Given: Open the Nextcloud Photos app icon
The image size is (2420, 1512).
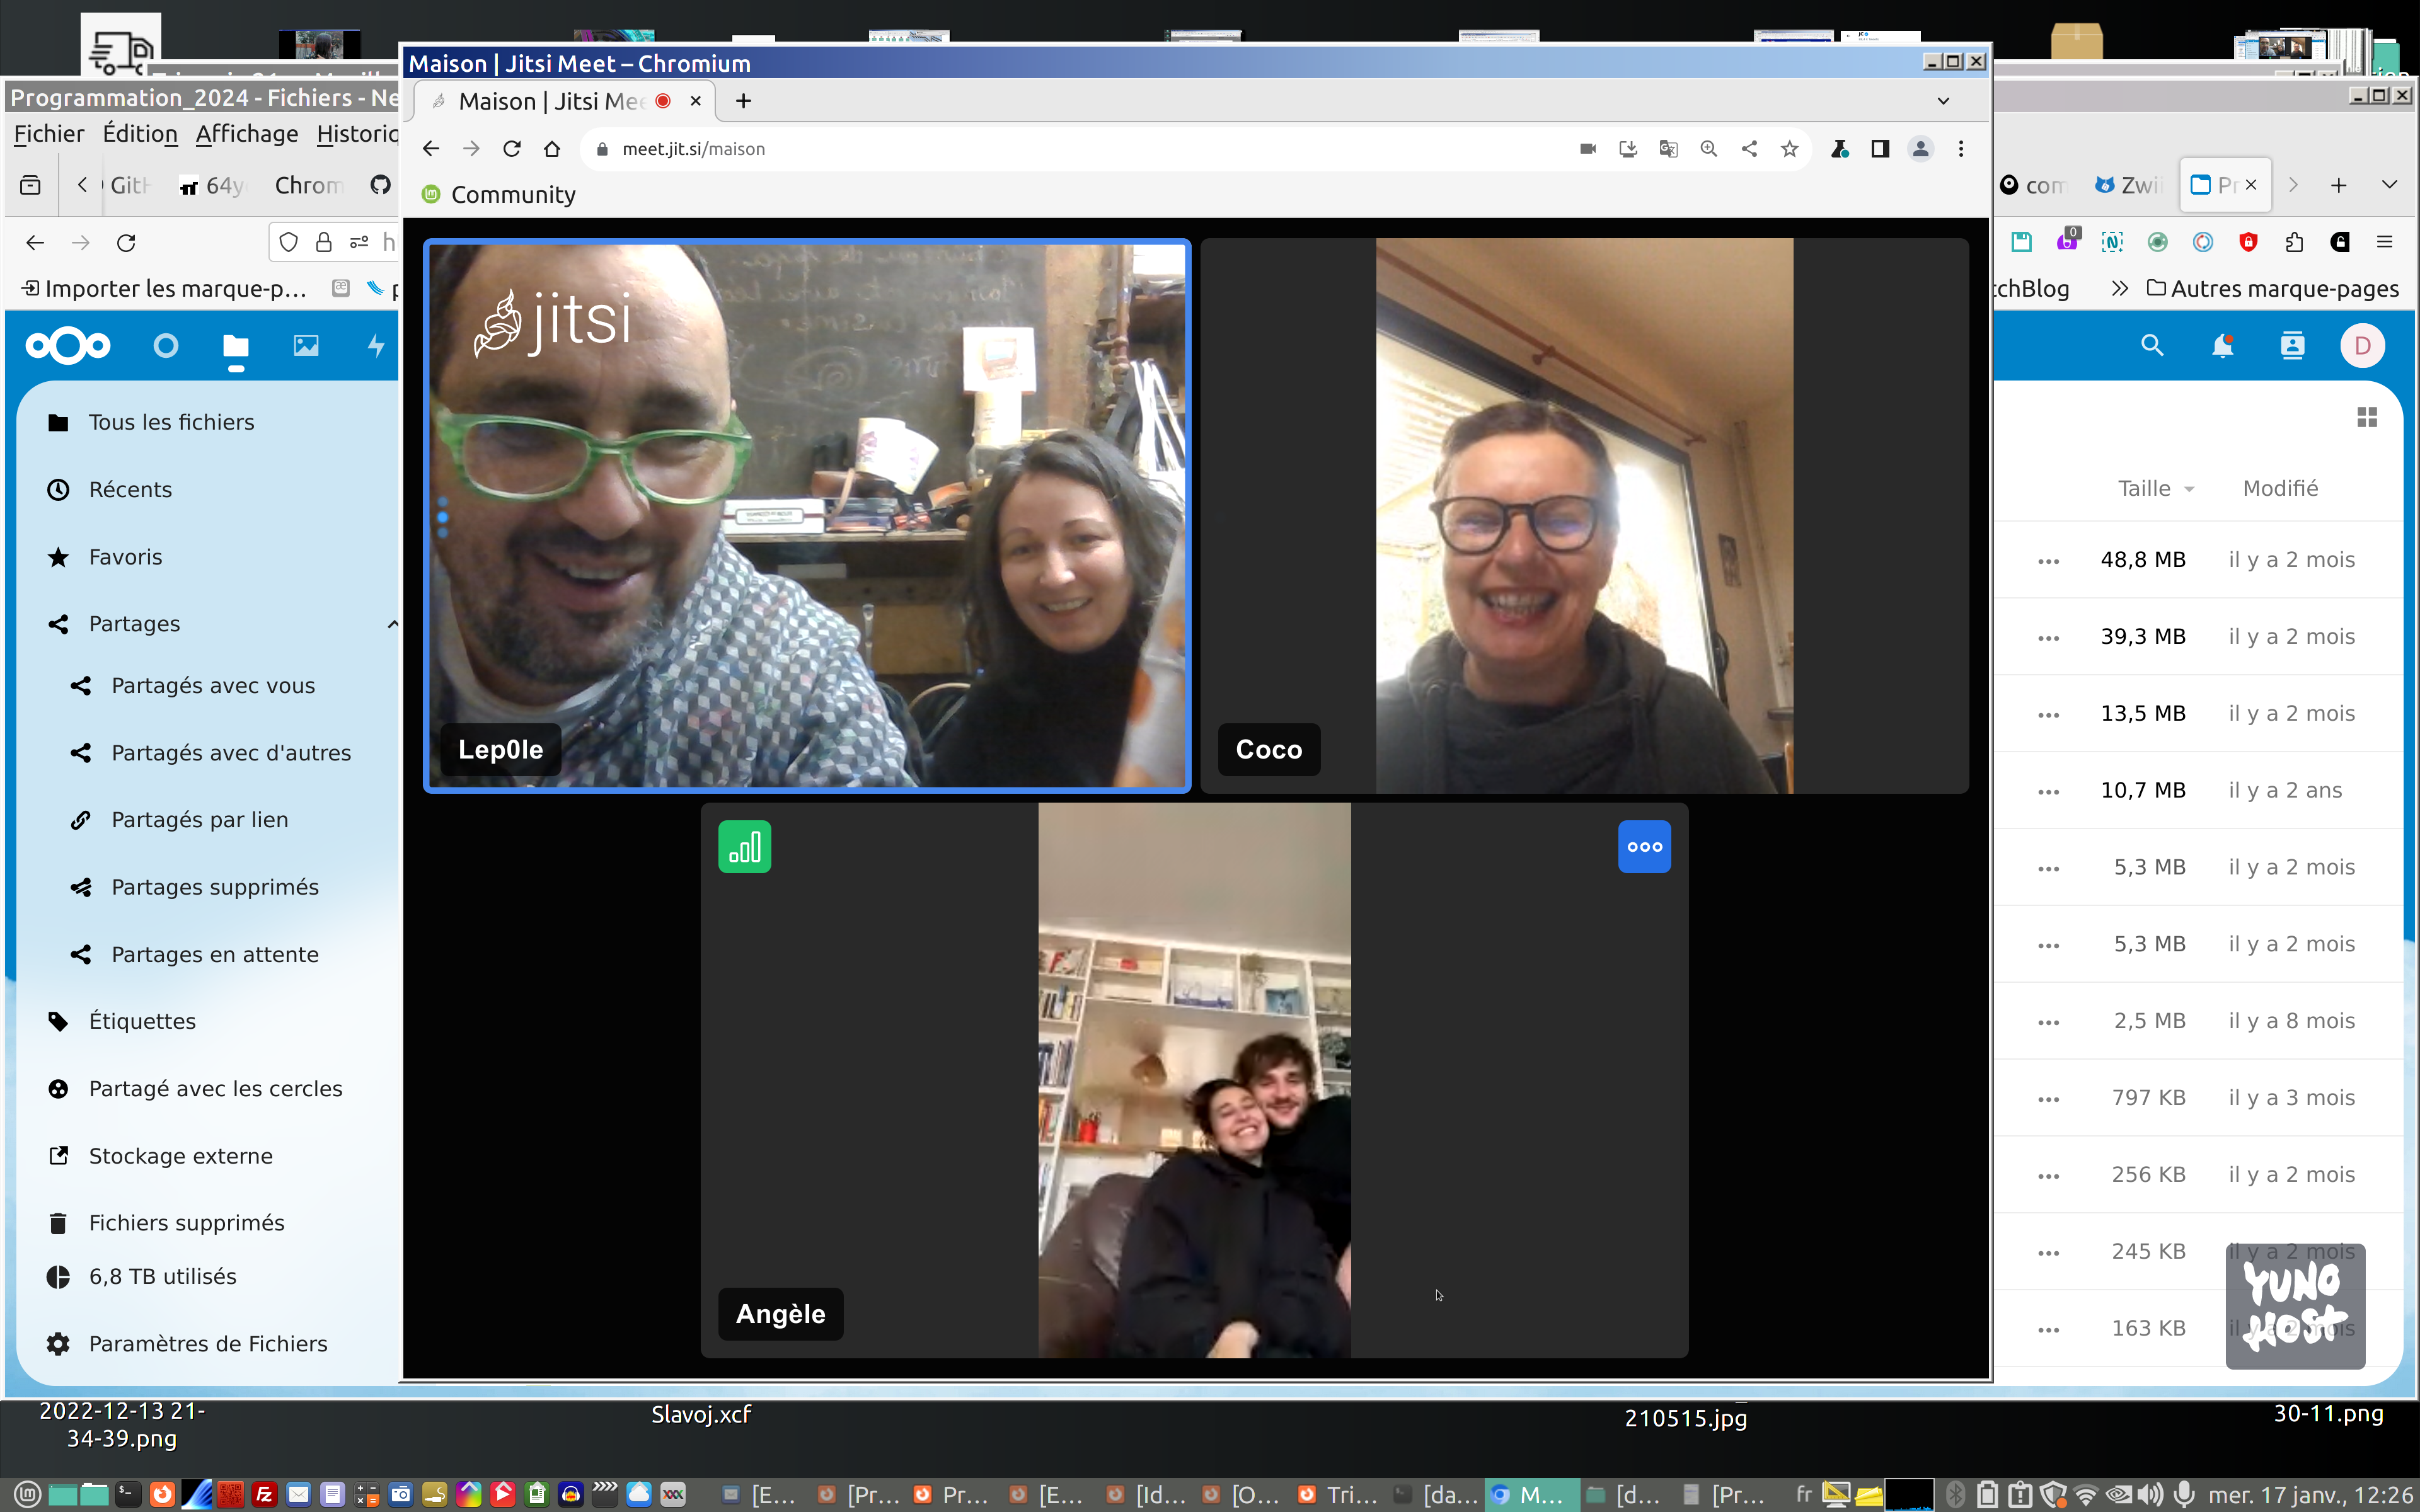Looking at the screenshot, I should pos(305,346).
